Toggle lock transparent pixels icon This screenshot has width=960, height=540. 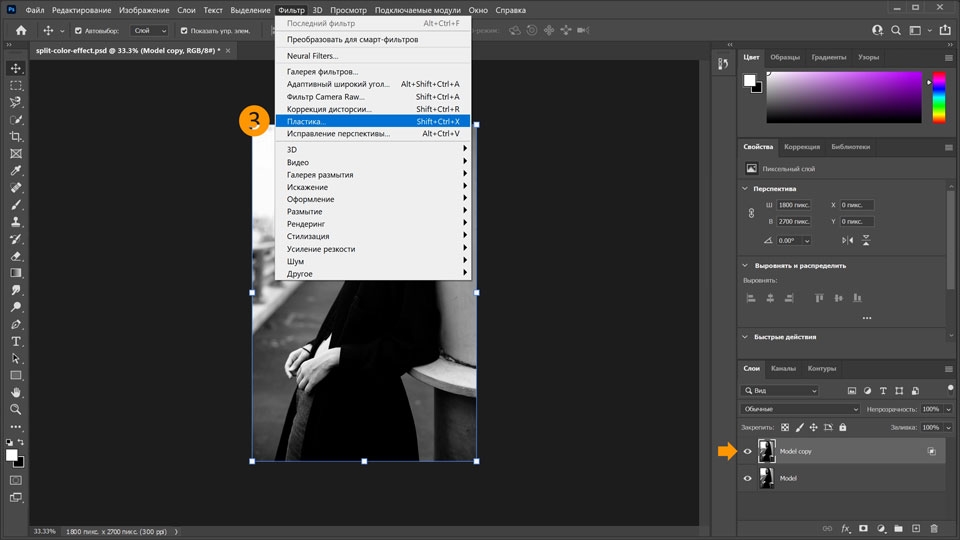click(x=785, y=427)
